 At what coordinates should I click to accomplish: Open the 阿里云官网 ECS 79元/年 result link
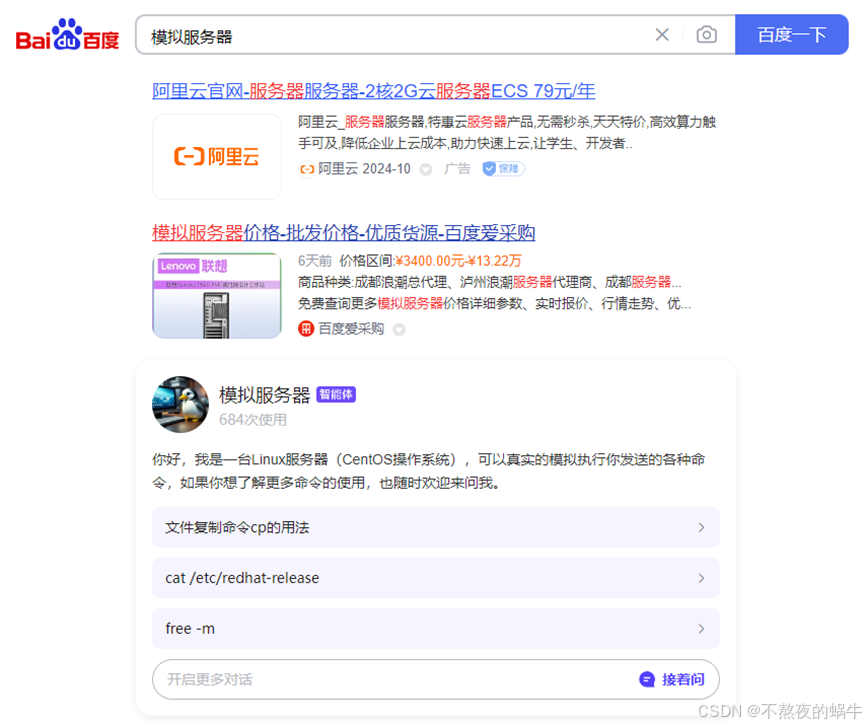(373, 91)
